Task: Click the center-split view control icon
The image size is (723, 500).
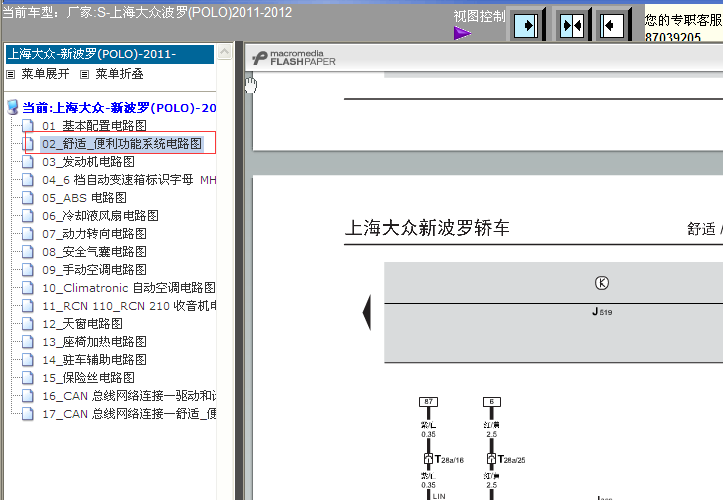Action: 571,25
